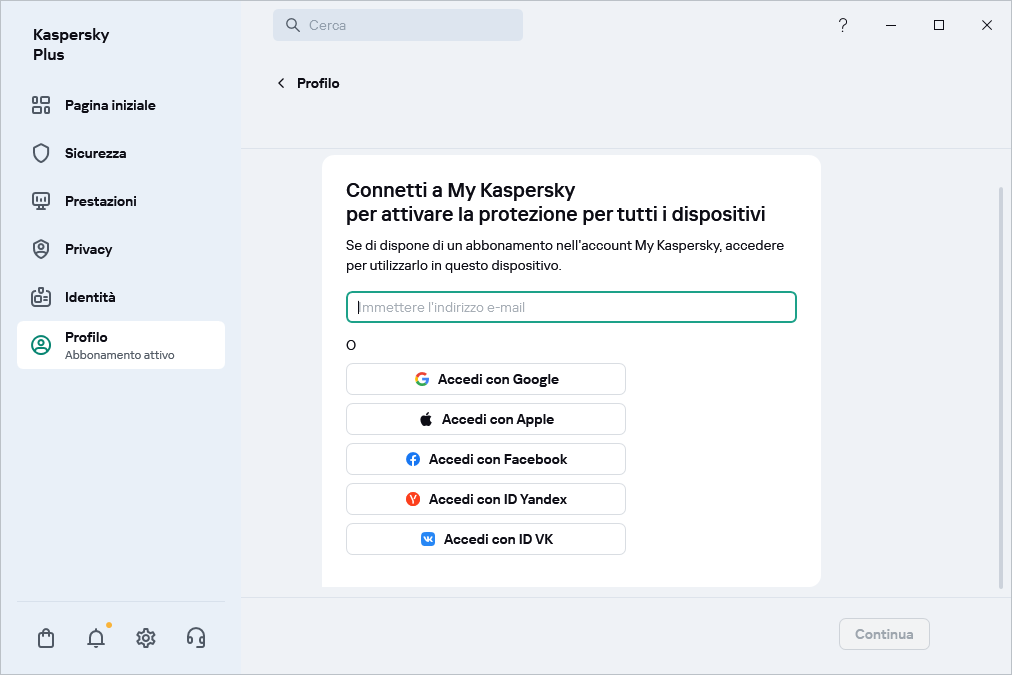Click the help question mark icon
Image resolution: width=1012 pixels, height=675 pixels.
pyautogui.click(x=843, y=25)
